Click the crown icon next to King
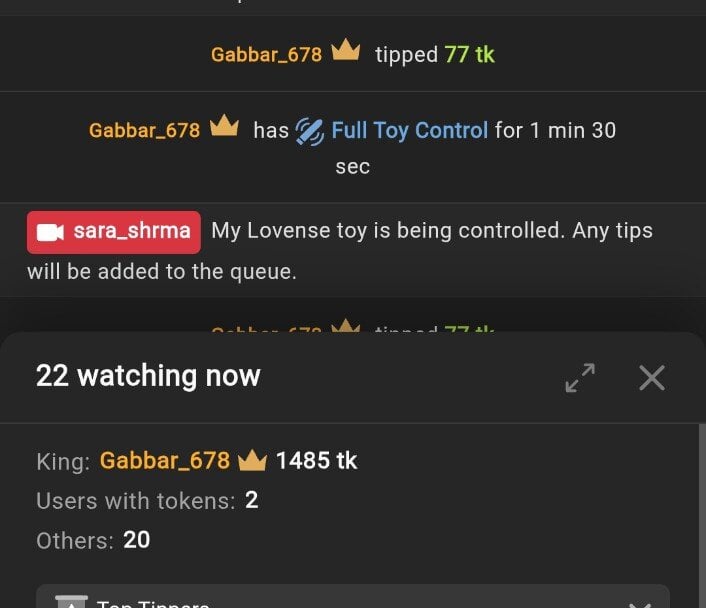Image resolution: width=706 pixels, height=608 pixels. pyautogui.click(x=252, y=460)
